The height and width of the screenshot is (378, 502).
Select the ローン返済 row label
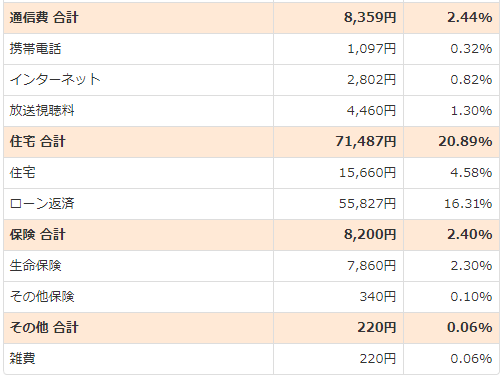click(42, 204)
